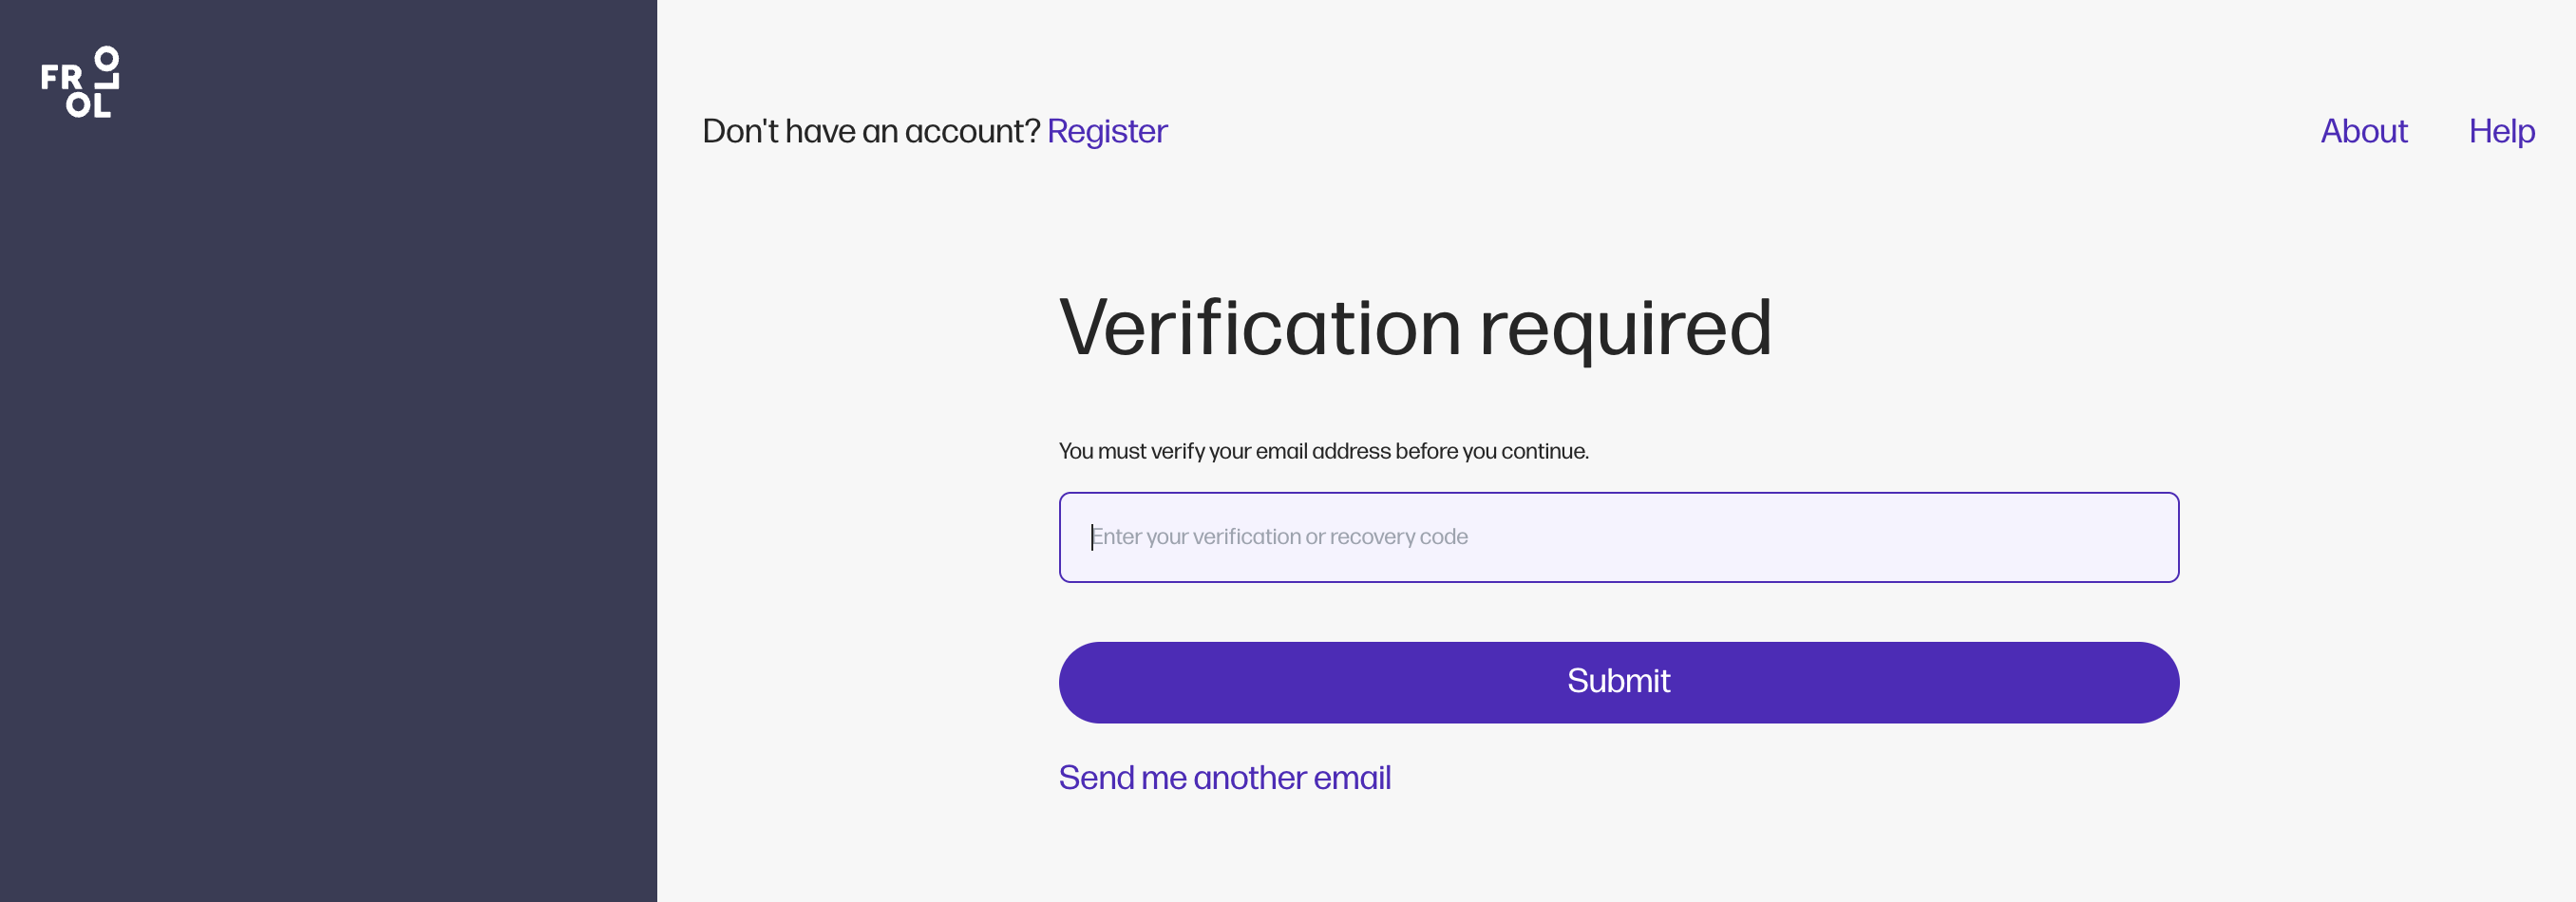Select Register to create an account
This screenshot has width=2576, height=902.
coord(1106,131)
